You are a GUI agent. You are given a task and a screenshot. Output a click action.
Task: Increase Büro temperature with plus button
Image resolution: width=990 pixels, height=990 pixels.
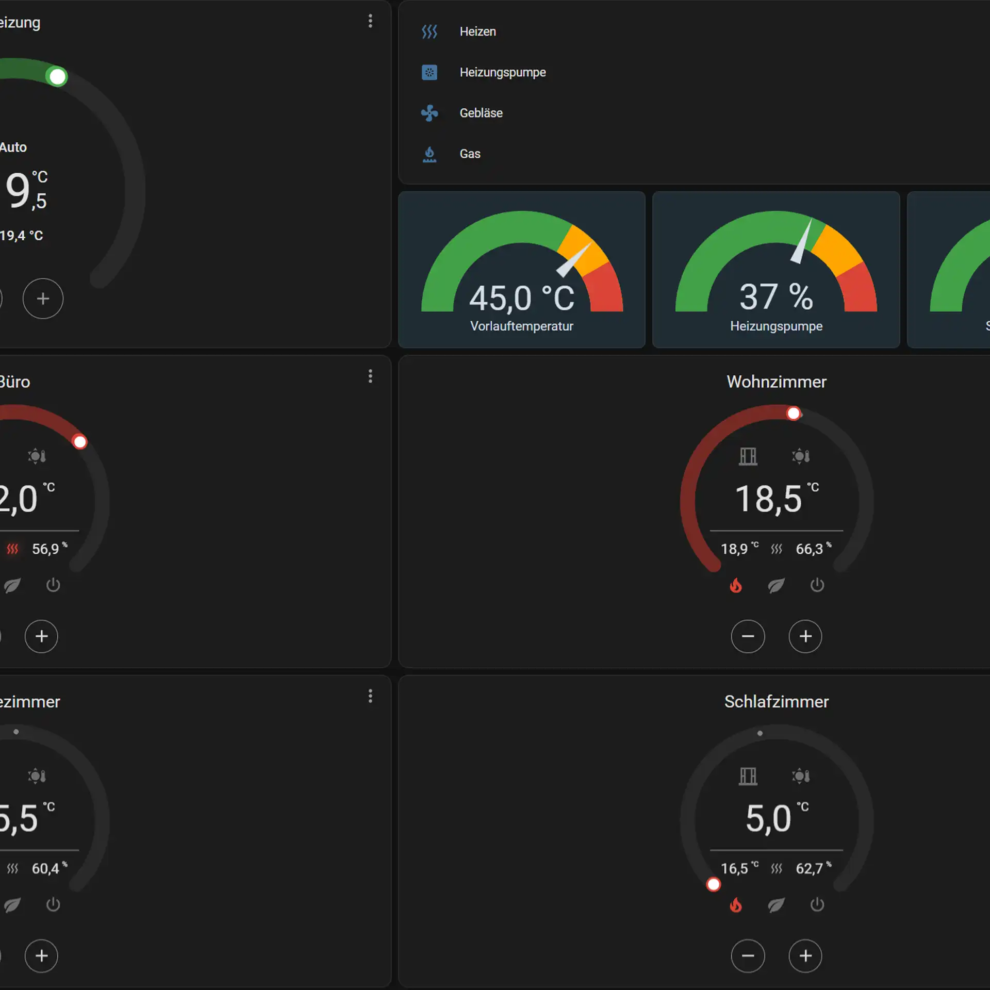point(42,636)
